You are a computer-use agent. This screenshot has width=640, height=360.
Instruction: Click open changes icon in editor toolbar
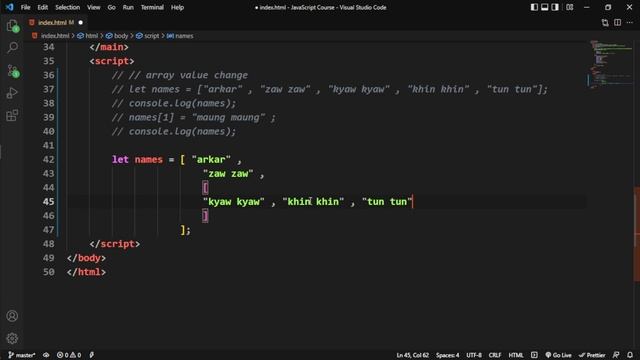pyautogui.click(x=605, y=23)
